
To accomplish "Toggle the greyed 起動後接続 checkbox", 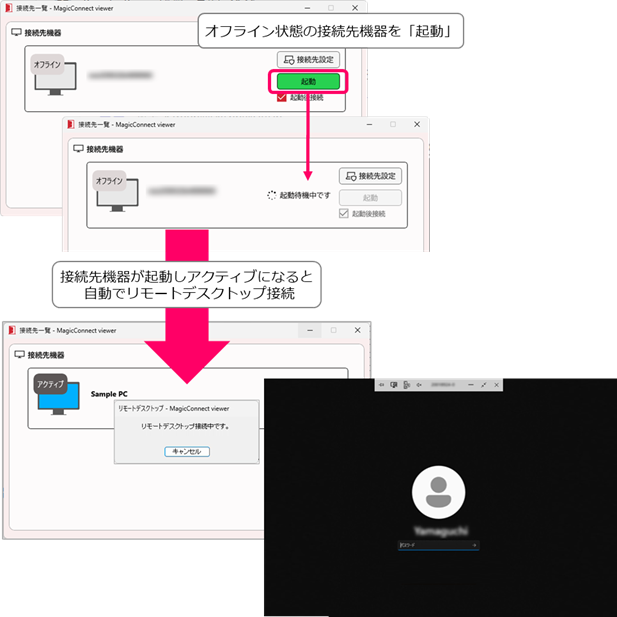I will 344,214.
